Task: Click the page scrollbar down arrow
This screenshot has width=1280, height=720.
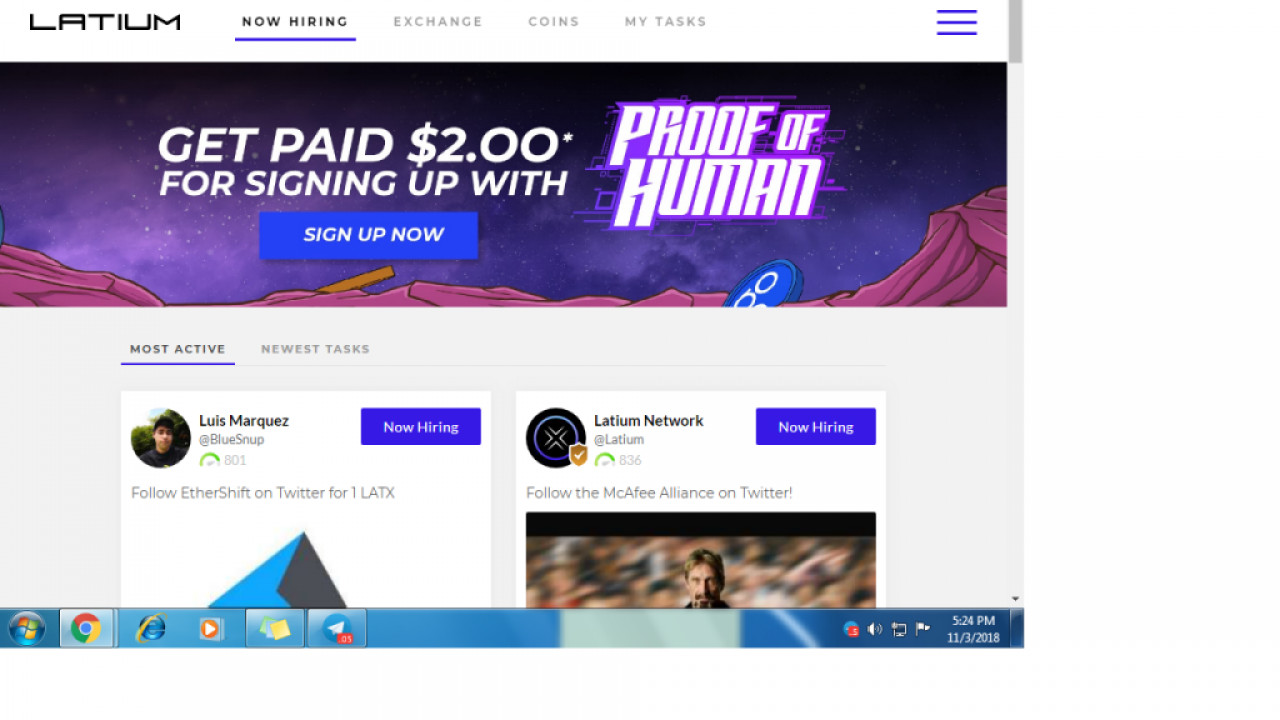Action: 1015,599
